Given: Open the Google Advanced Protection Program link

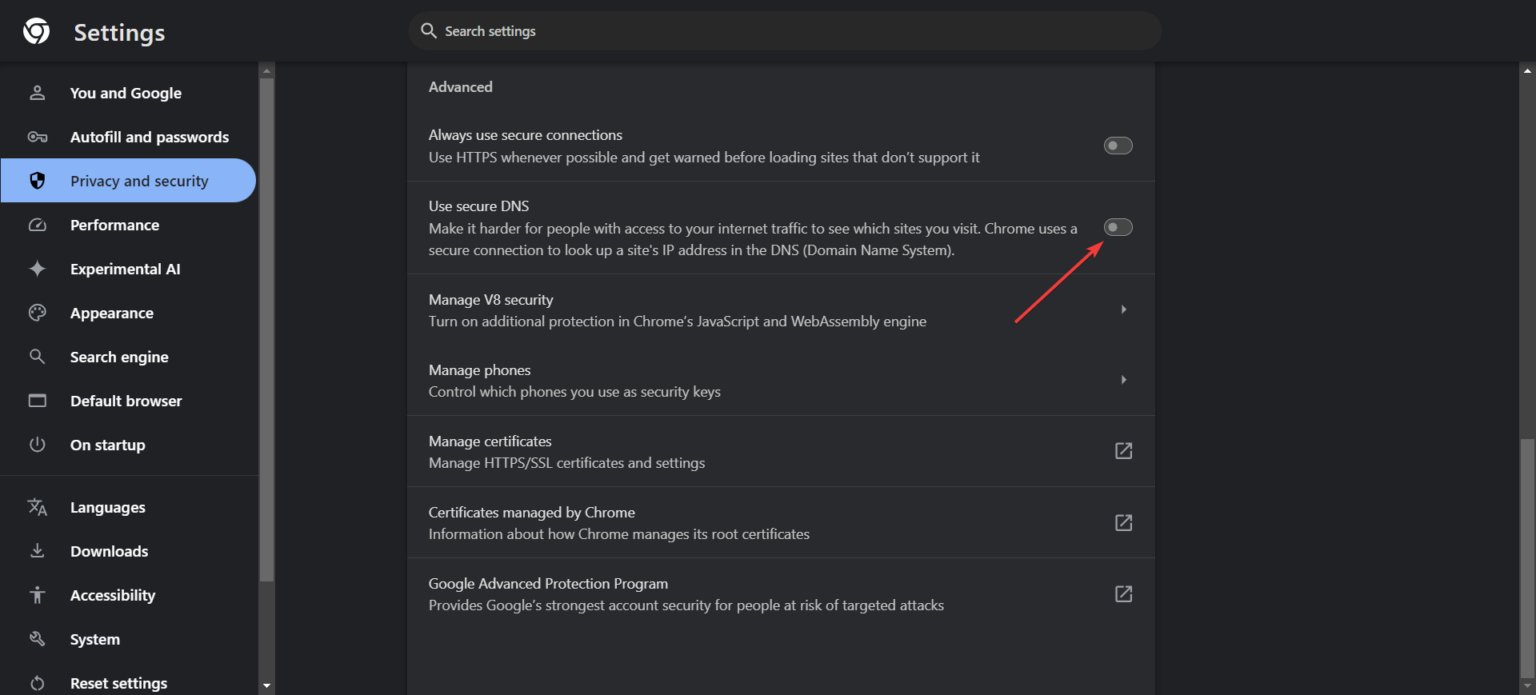Looking at the screenshot, I should click(x=1123, y=594).
